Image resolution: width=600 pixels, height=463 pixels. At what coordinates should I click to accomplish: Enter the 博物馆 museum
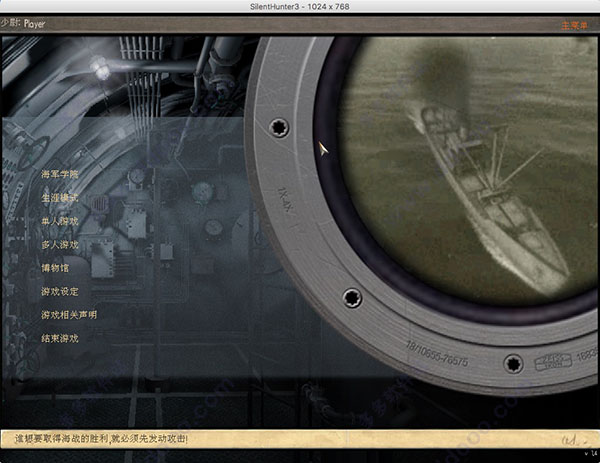point(55,268)
